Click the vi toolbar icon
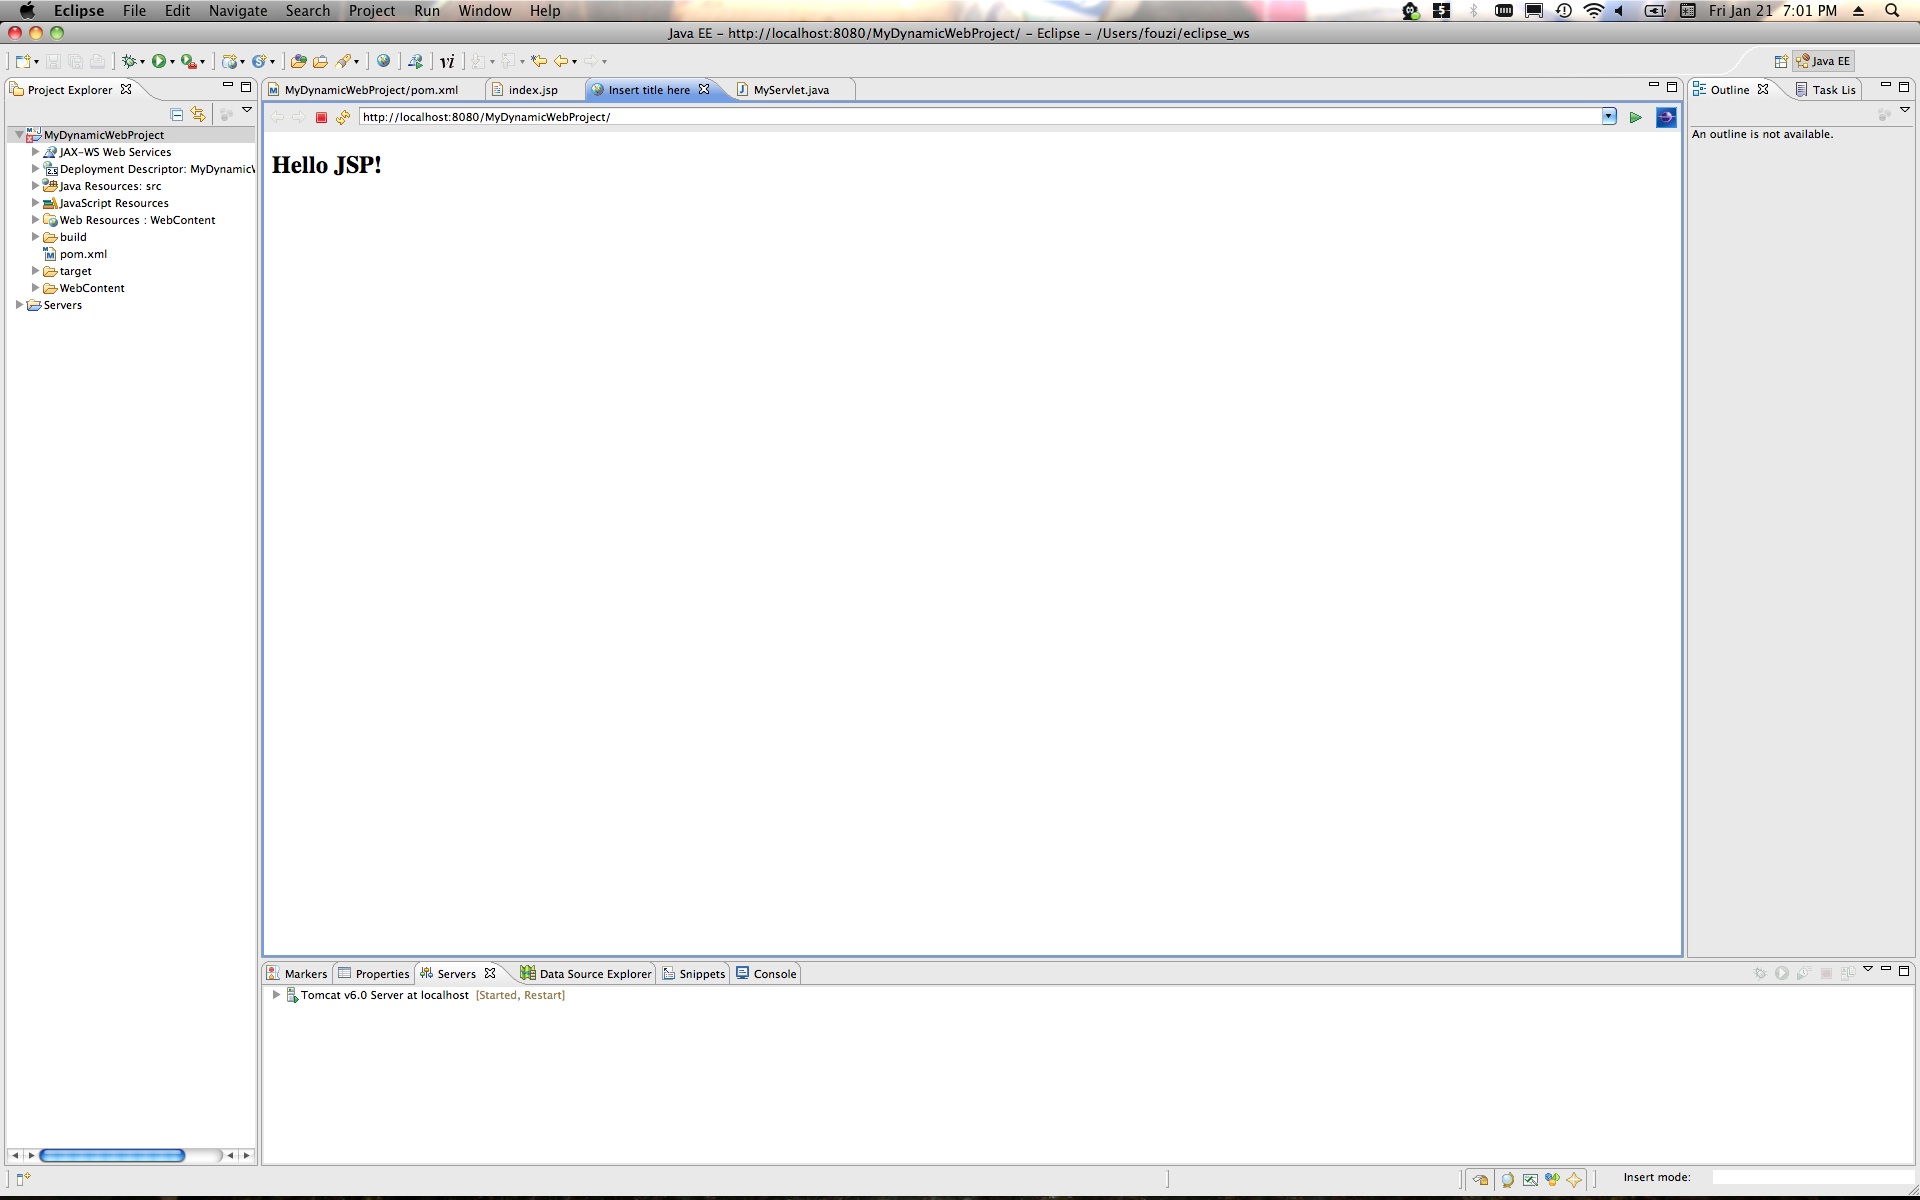This screenshot has width=1920, height=1200. [447, 61]
